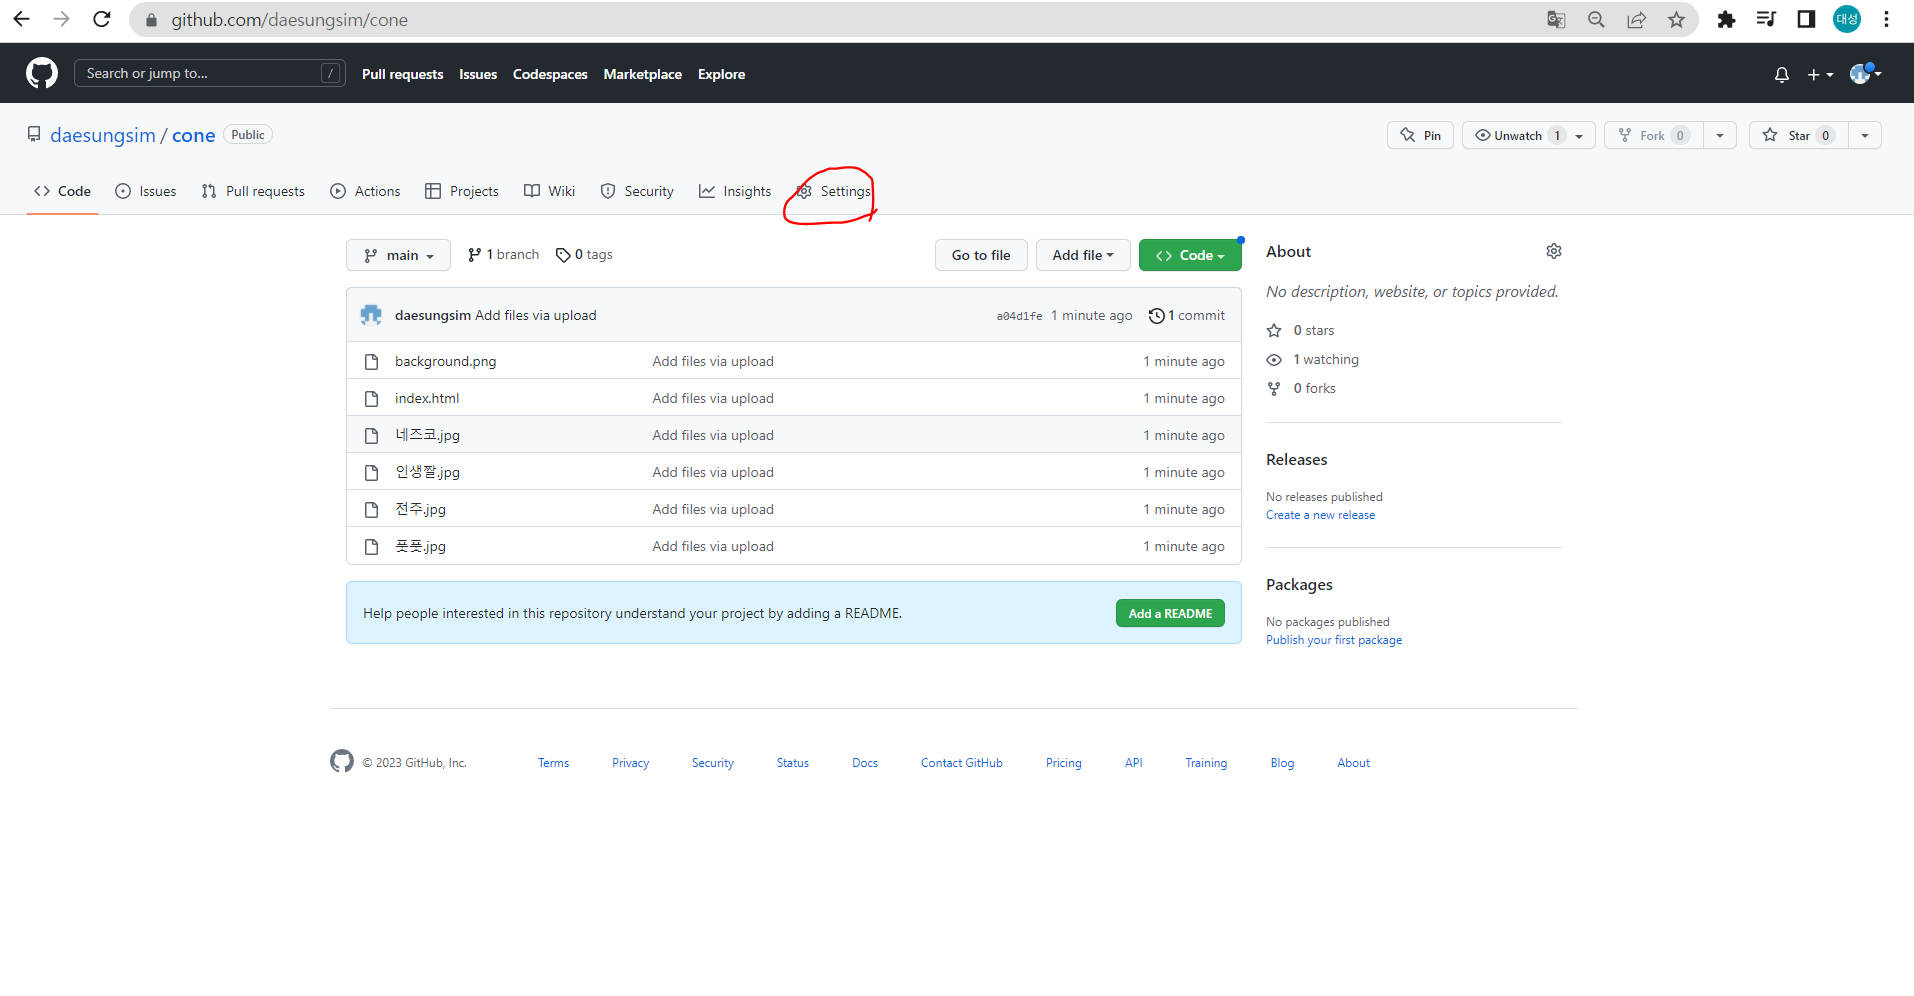
Task: Switch to the Code tab
Action: tap(62, 191)
